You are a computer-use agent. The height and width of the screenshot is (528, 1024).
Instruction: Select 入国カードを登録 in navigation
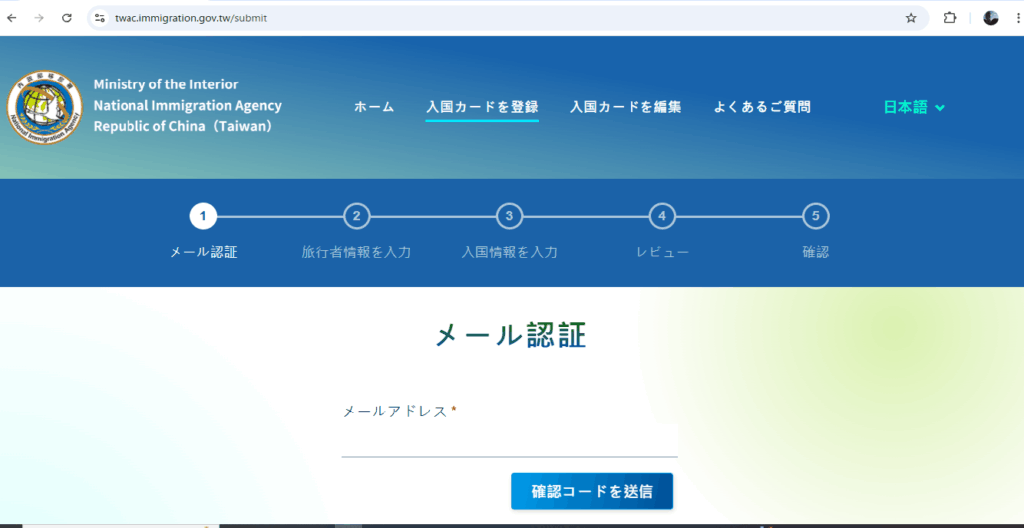pyautogui.click(x=482, y=107)
